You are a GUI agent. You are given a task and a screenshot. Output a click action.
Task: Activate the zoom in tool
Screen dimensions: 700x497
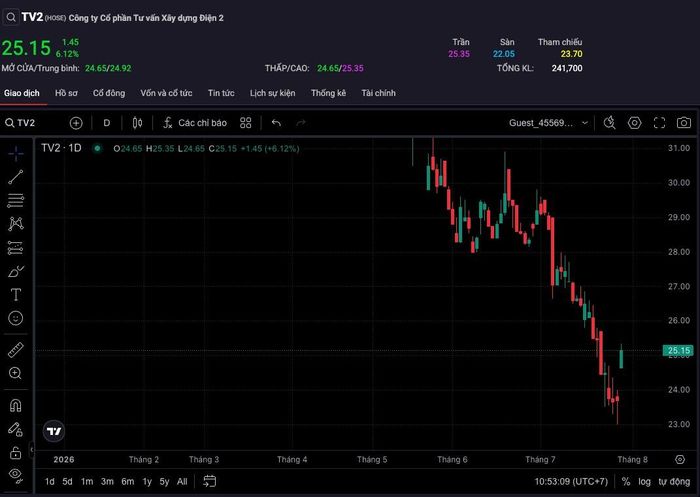pos(15,373)
